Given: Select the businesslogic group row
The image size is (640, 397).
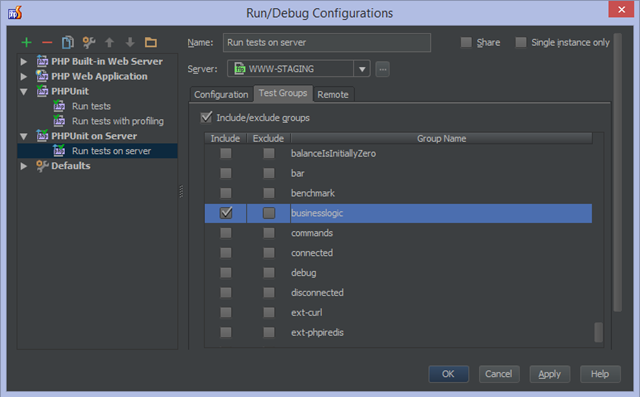Looking at the screenshot, I should click(x=398, y=213).
